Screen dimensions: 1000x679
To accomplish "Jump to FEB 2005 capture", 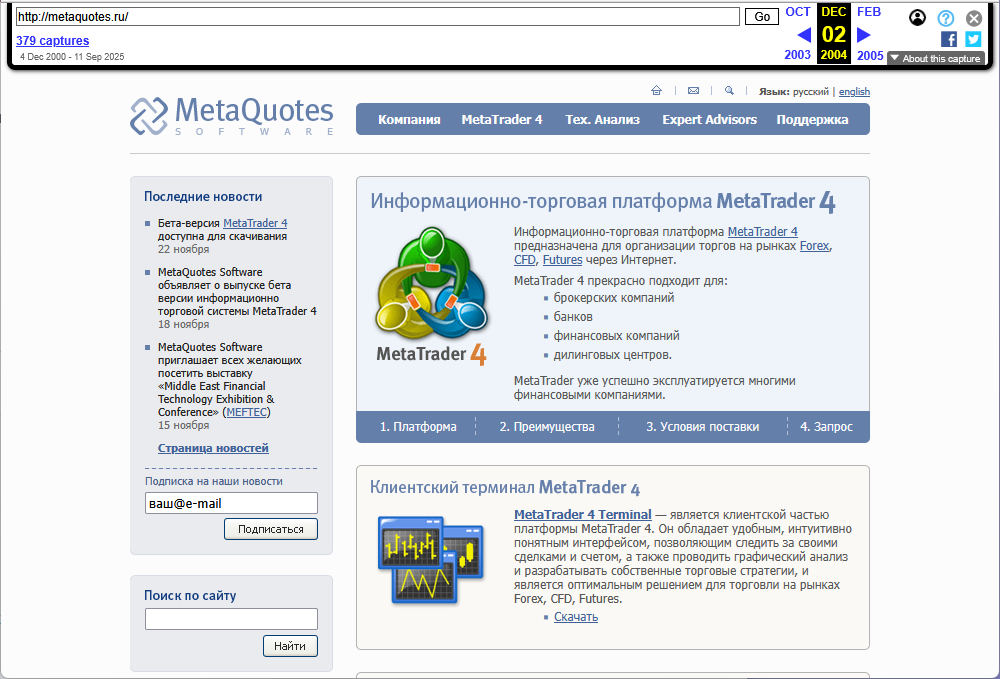I will tap(870, 33).
